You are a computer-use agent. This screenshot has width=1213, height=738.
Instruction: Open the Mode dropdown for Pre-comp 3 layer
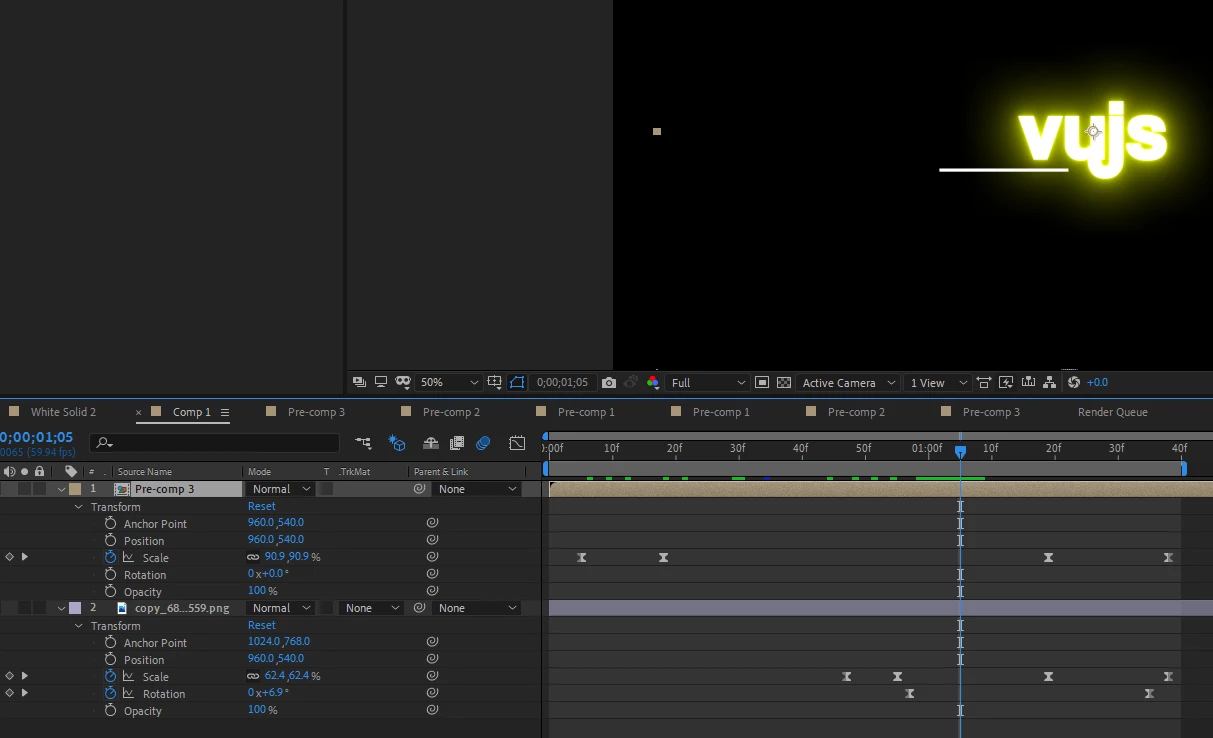pos(281,489)
